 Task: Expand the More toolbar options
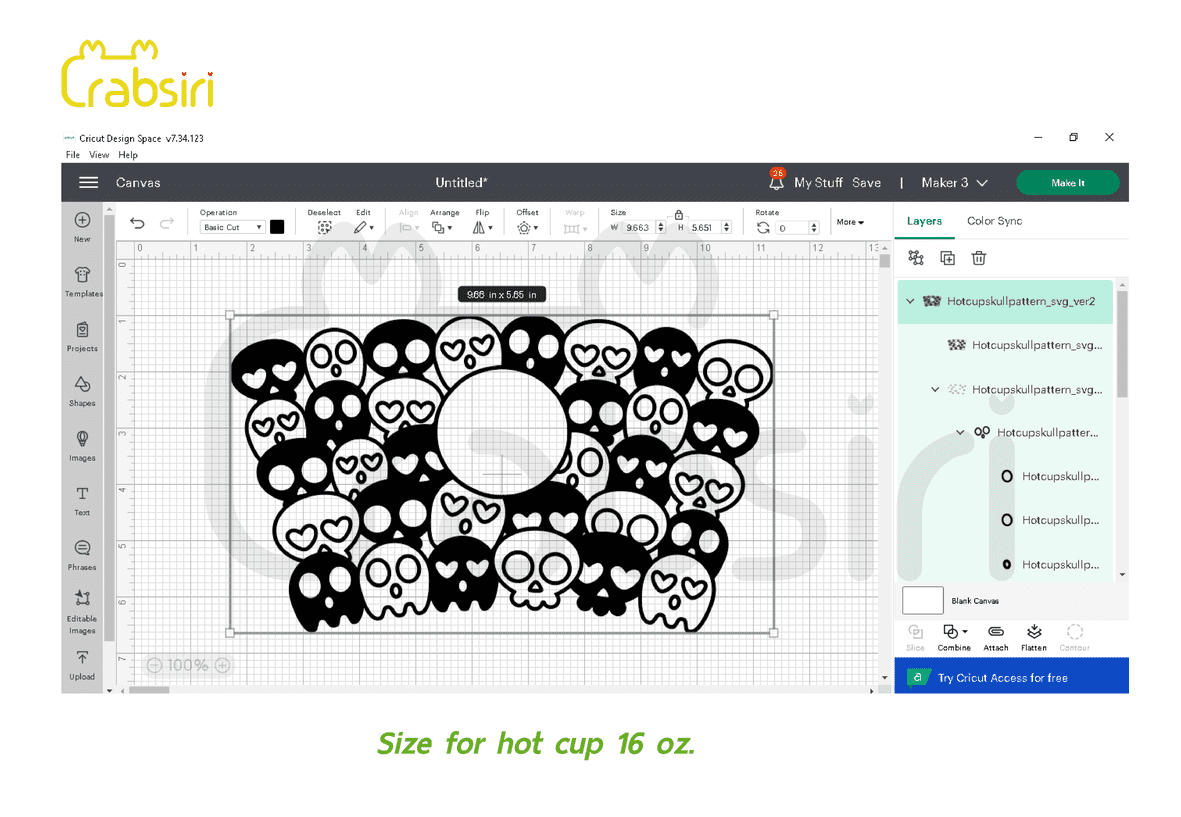[850, 222]
